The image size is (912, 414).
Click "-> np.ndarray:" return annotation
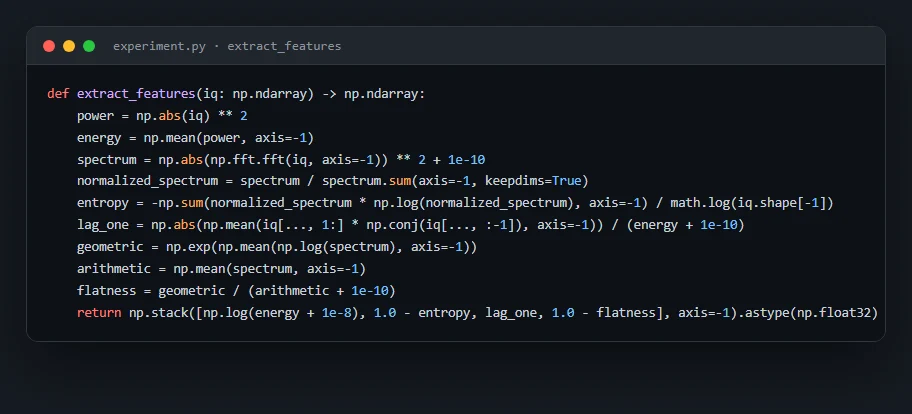coord(374,94)
